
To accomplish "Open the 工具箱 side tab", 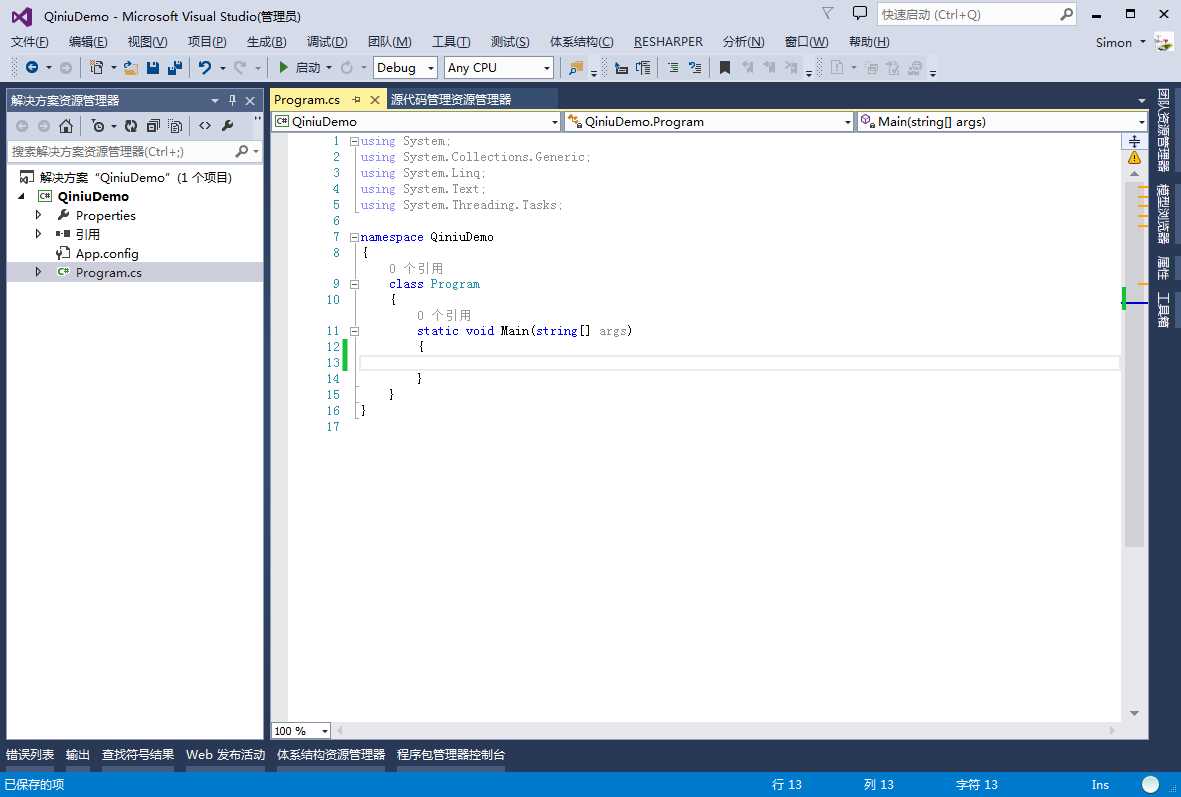I will [1163, 310].
